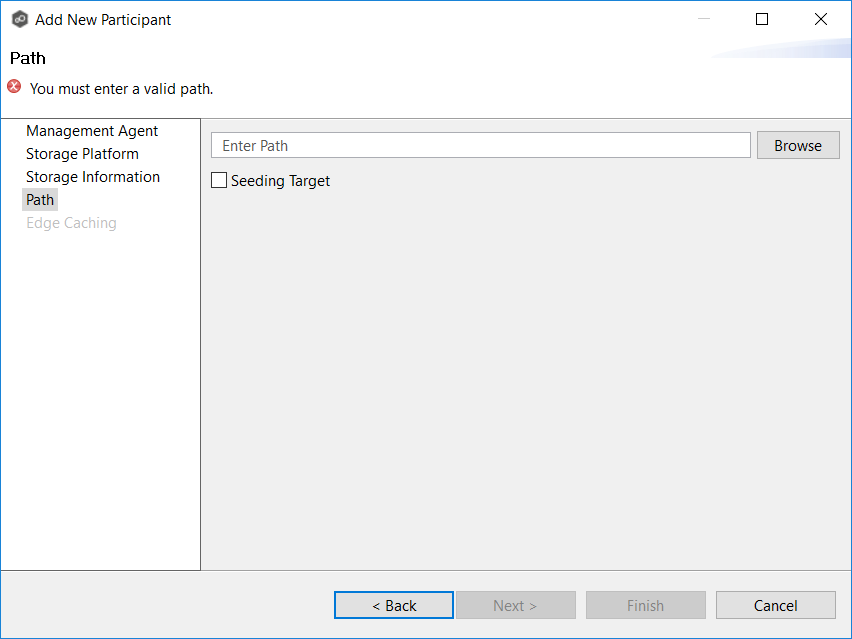Screen dimensions: 852x639
Task: Cancel the wizard
Action: 775,605
